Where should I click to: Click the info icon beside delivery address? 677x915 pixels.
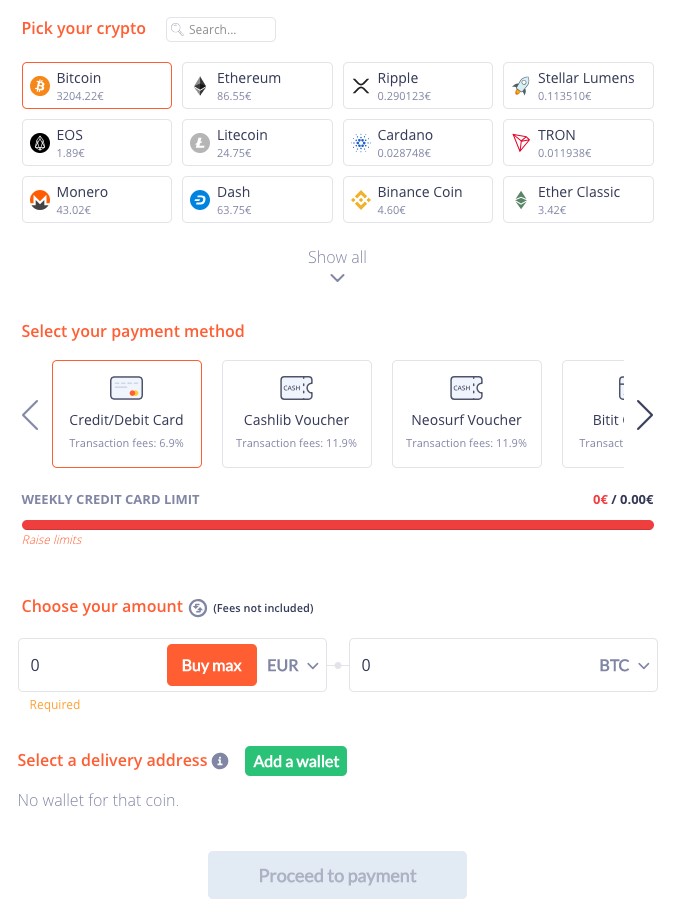pyautogui.click(x=220, y=761)
